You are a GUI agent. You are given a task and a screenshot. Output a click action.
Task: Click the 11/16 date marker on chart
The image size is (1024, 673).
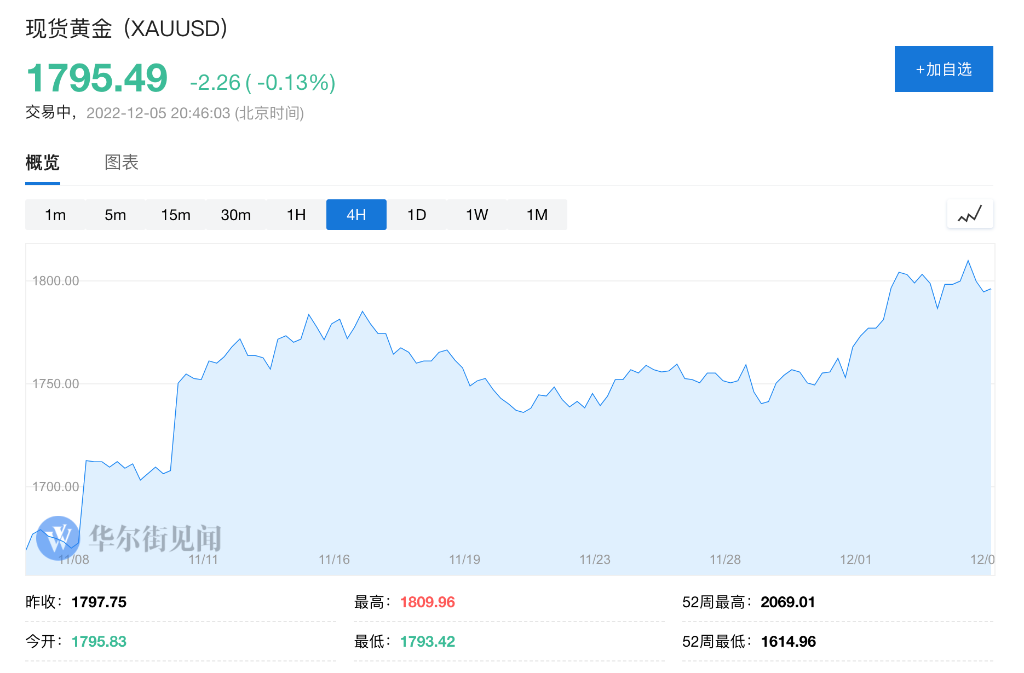click(x=334, y=560)
